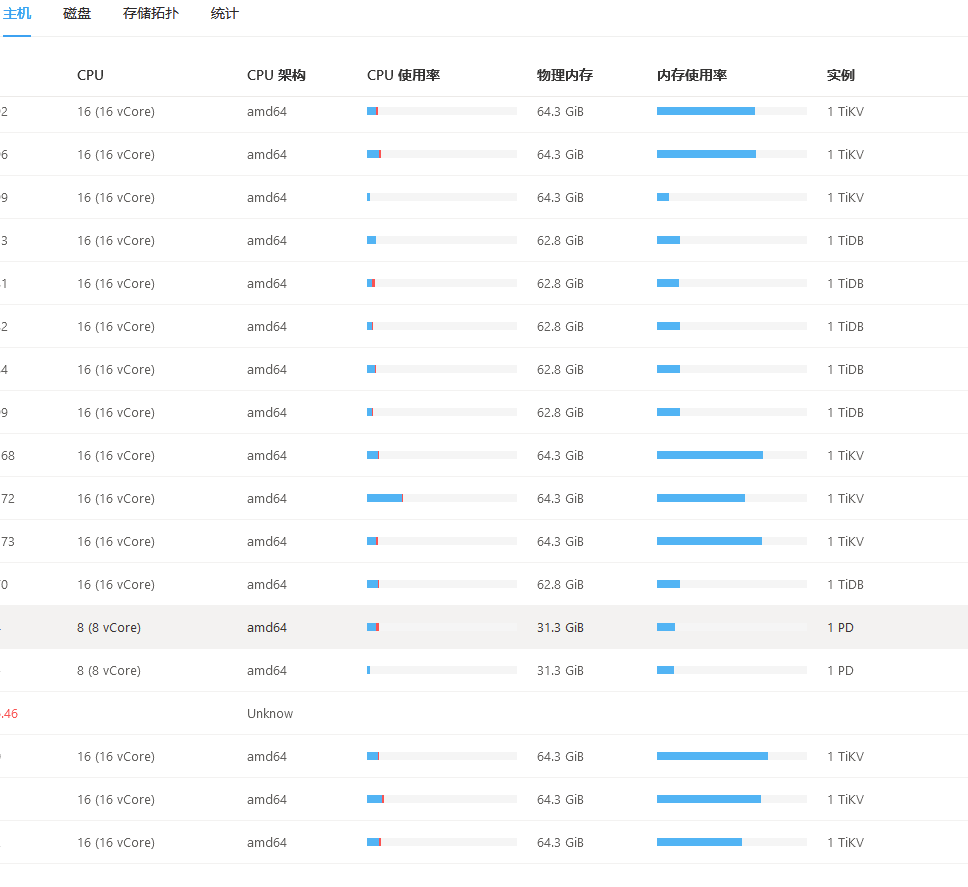Open the 存储拓扑 tab
The width and height of the screenshot is (968, 887).
[151, 14]
